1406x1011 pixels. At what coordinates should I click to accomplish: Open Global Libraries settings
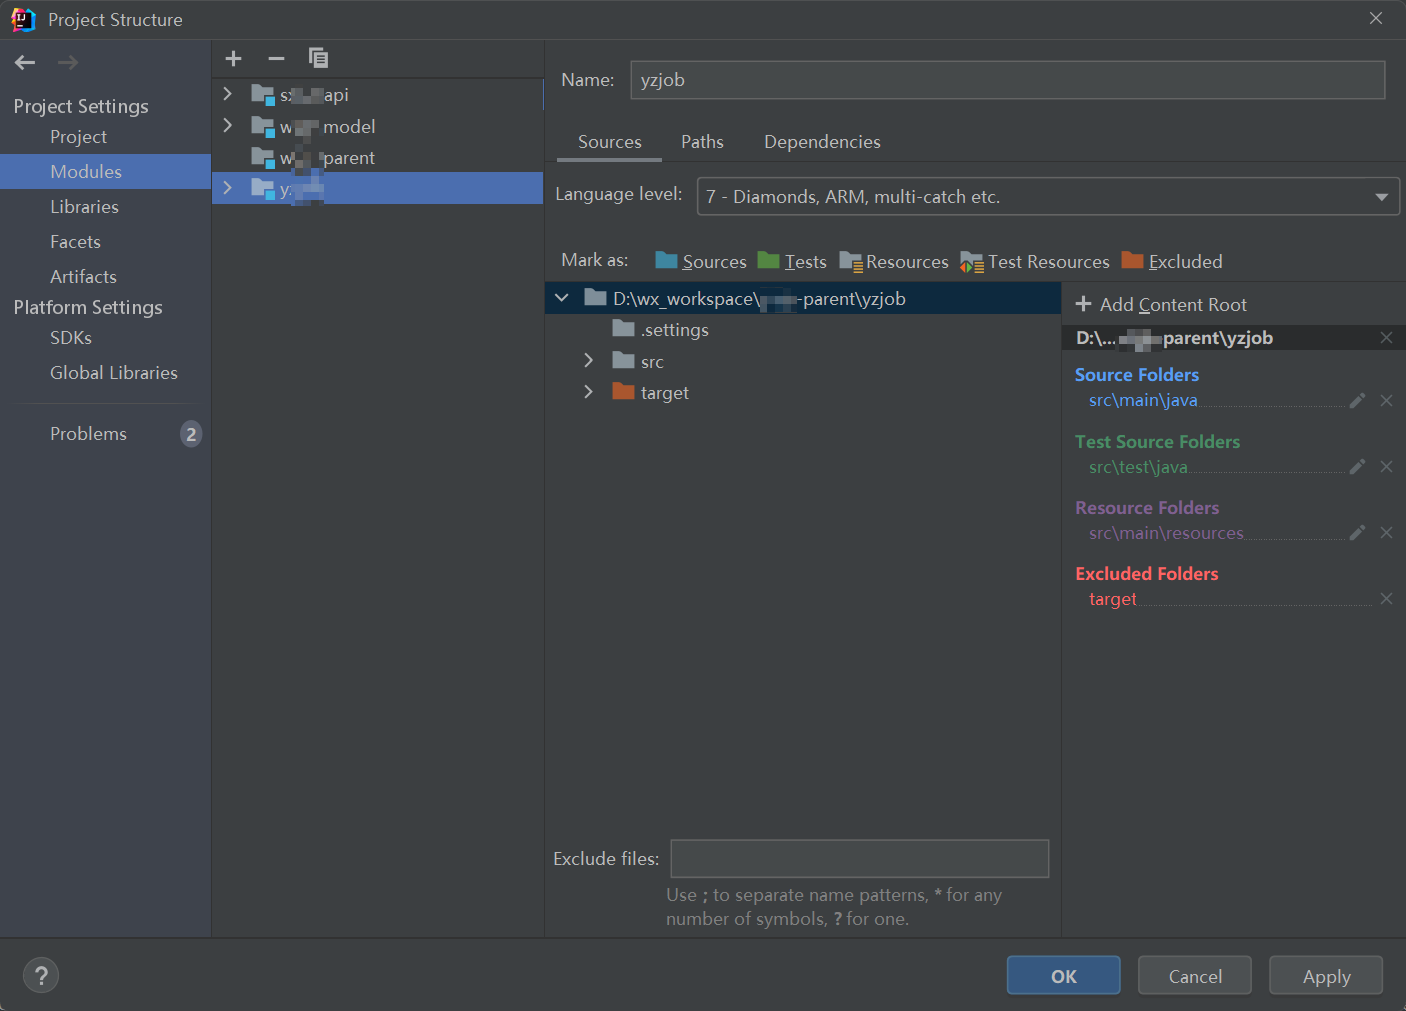click(x=114, y=373)
